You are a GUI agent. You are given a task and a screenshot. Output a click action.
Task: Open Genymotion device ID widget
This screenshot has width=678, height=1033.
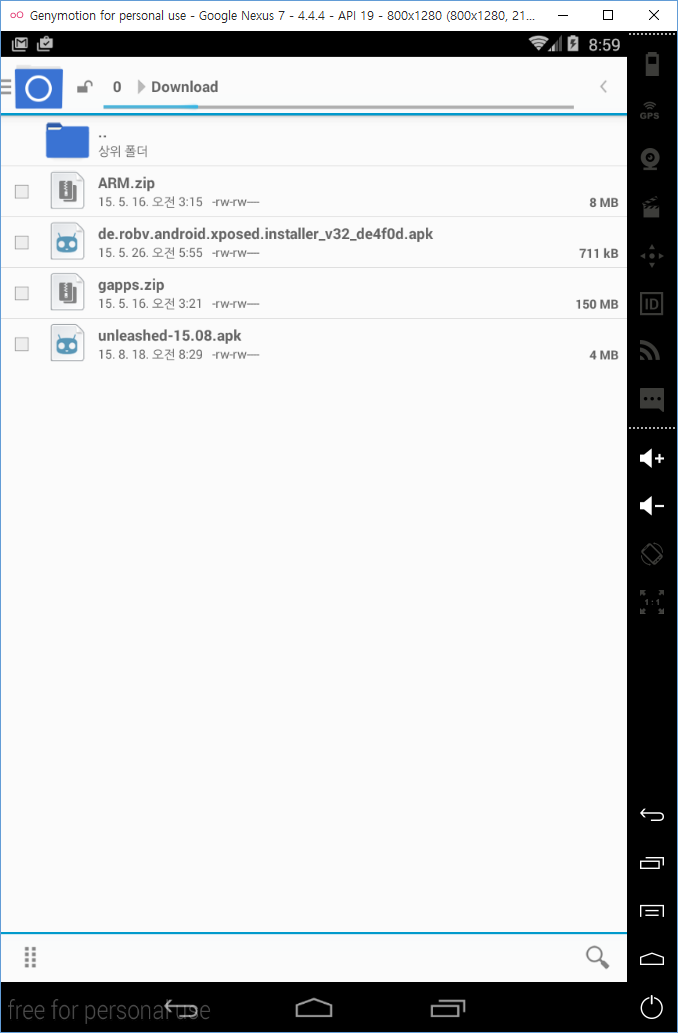[651, 304]
